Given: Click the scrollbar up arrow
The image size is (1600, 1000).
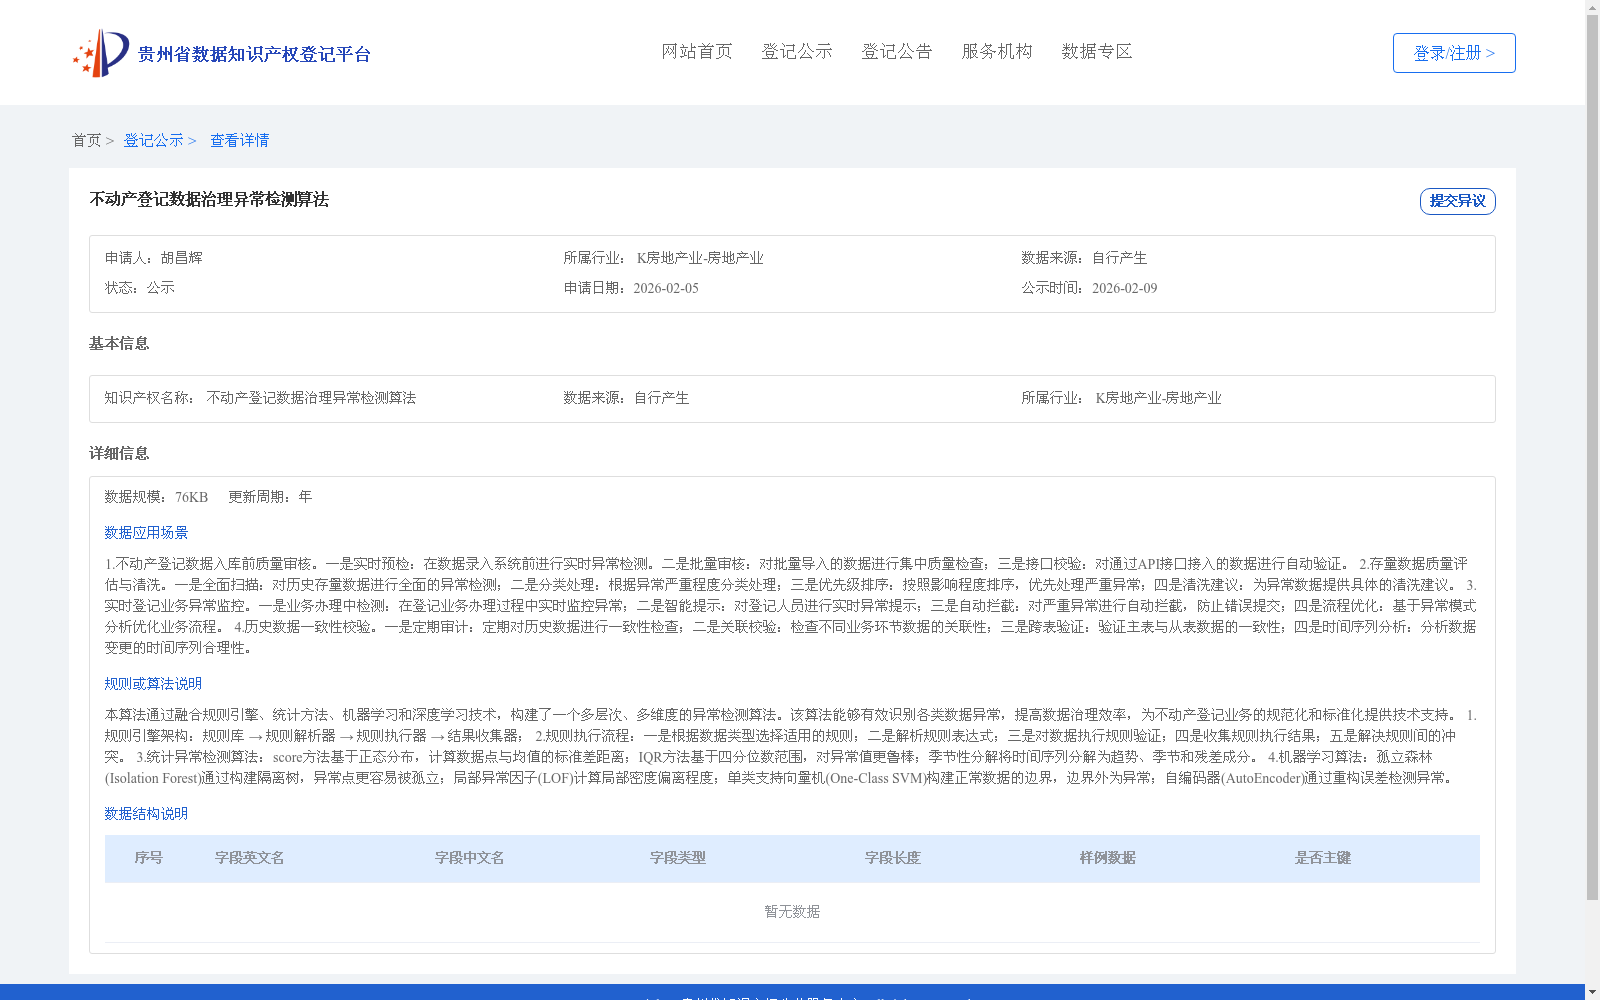Looking at the screenshot, I should (1593, 7).
